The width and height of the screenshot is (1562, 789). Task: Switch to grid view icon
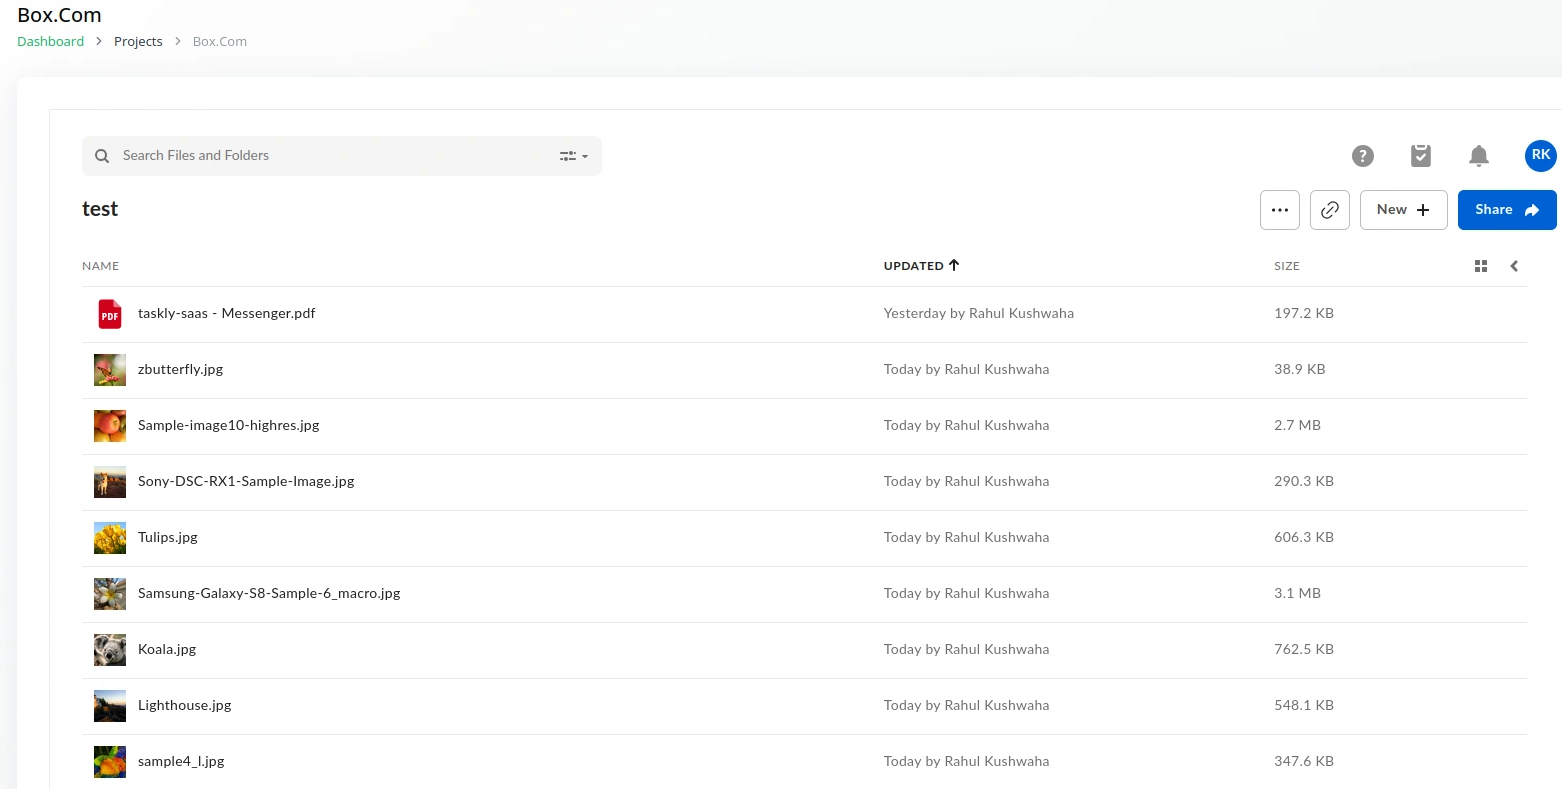[1481, 266]
